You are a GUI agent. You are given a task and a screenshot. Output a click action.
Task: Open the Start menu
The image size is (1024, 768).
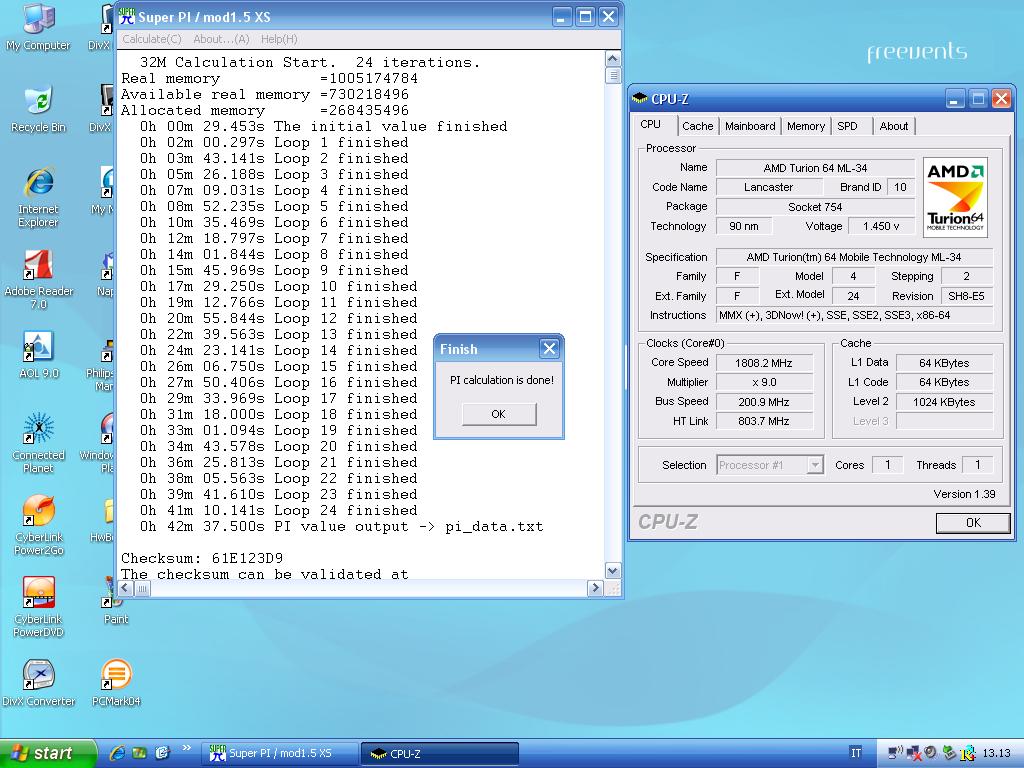click(47, 753)
